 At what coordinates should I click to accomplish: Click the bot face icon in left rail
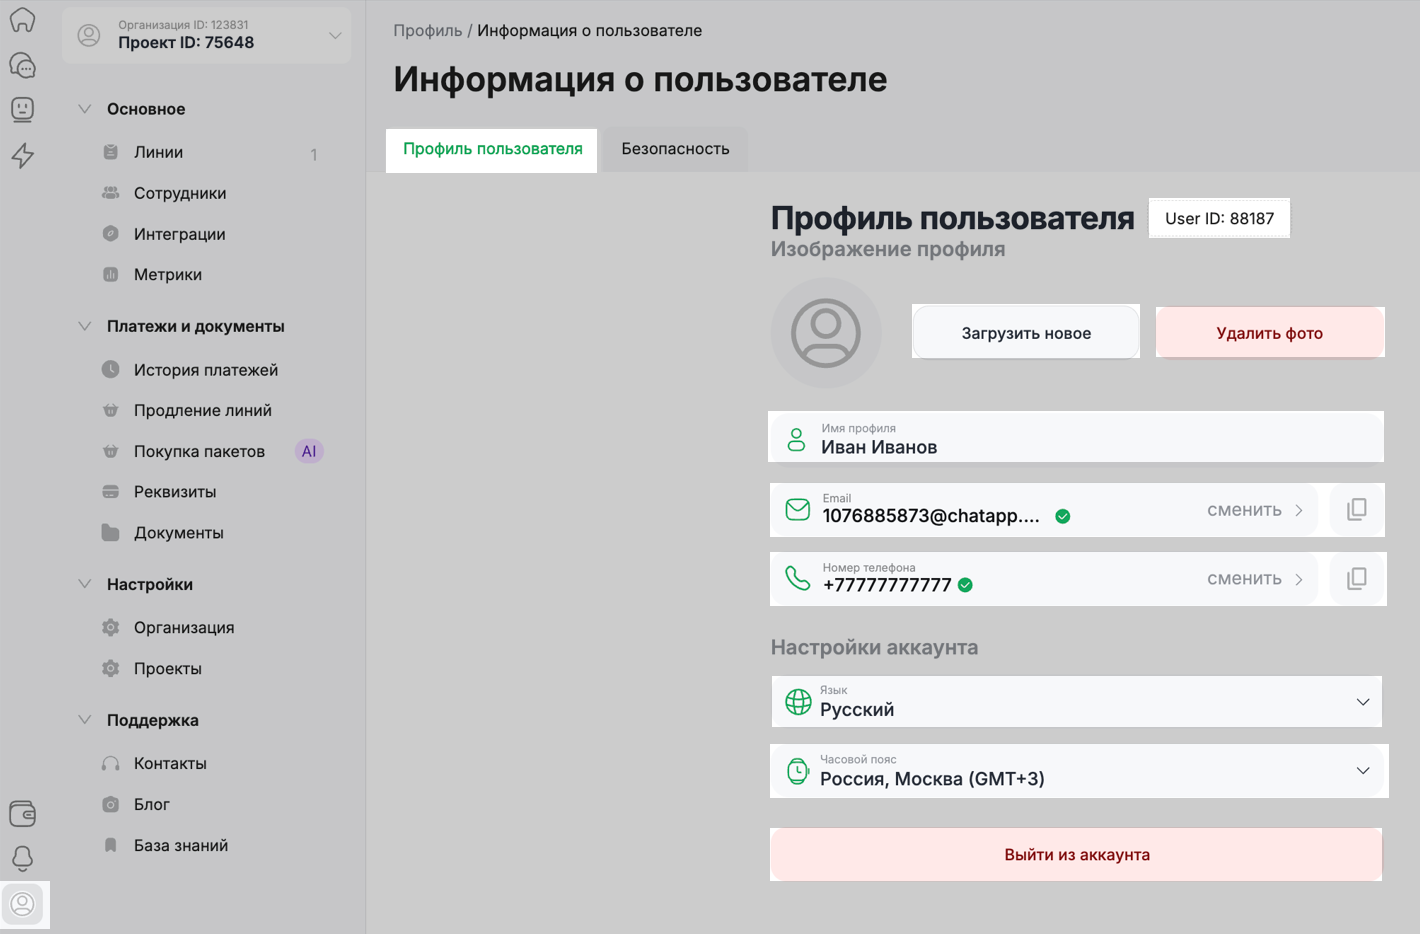point(22,109)
